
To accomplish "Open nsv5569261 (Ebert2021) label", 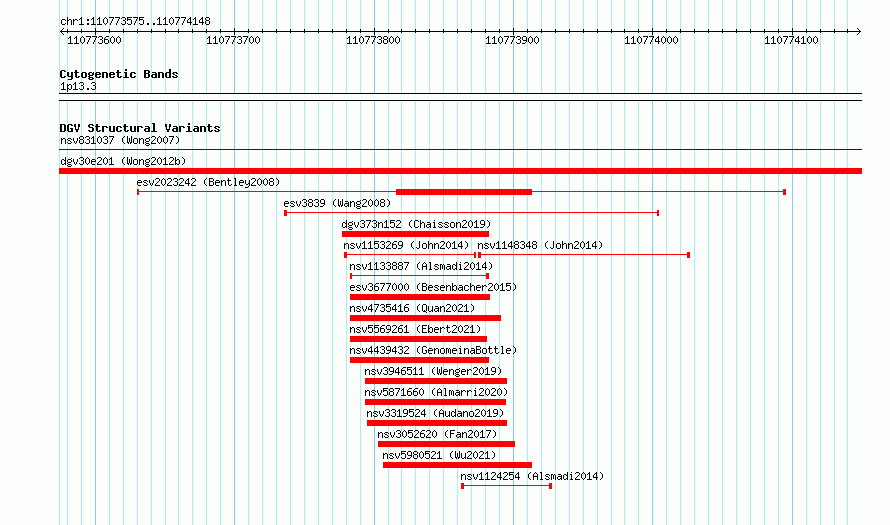I will [x=415, y=329].
